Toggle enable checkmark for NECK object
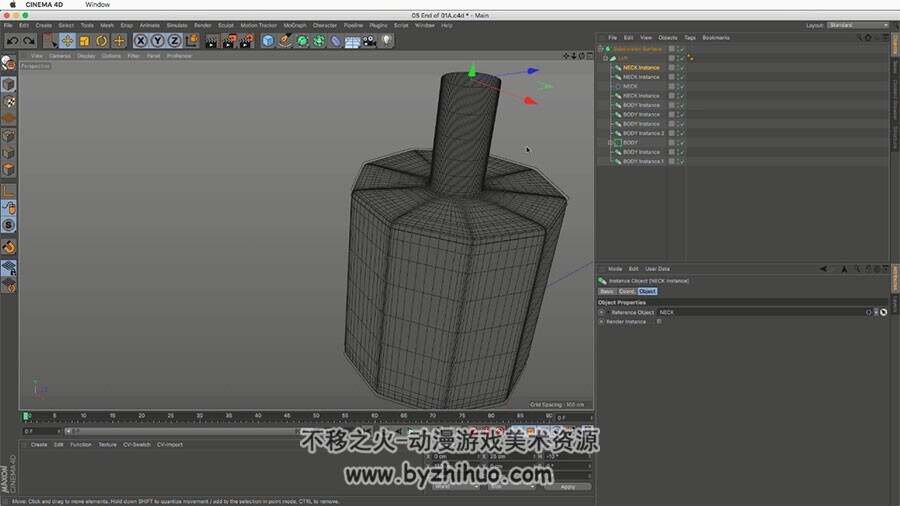 pyautogui.click(x=682, y=87)
